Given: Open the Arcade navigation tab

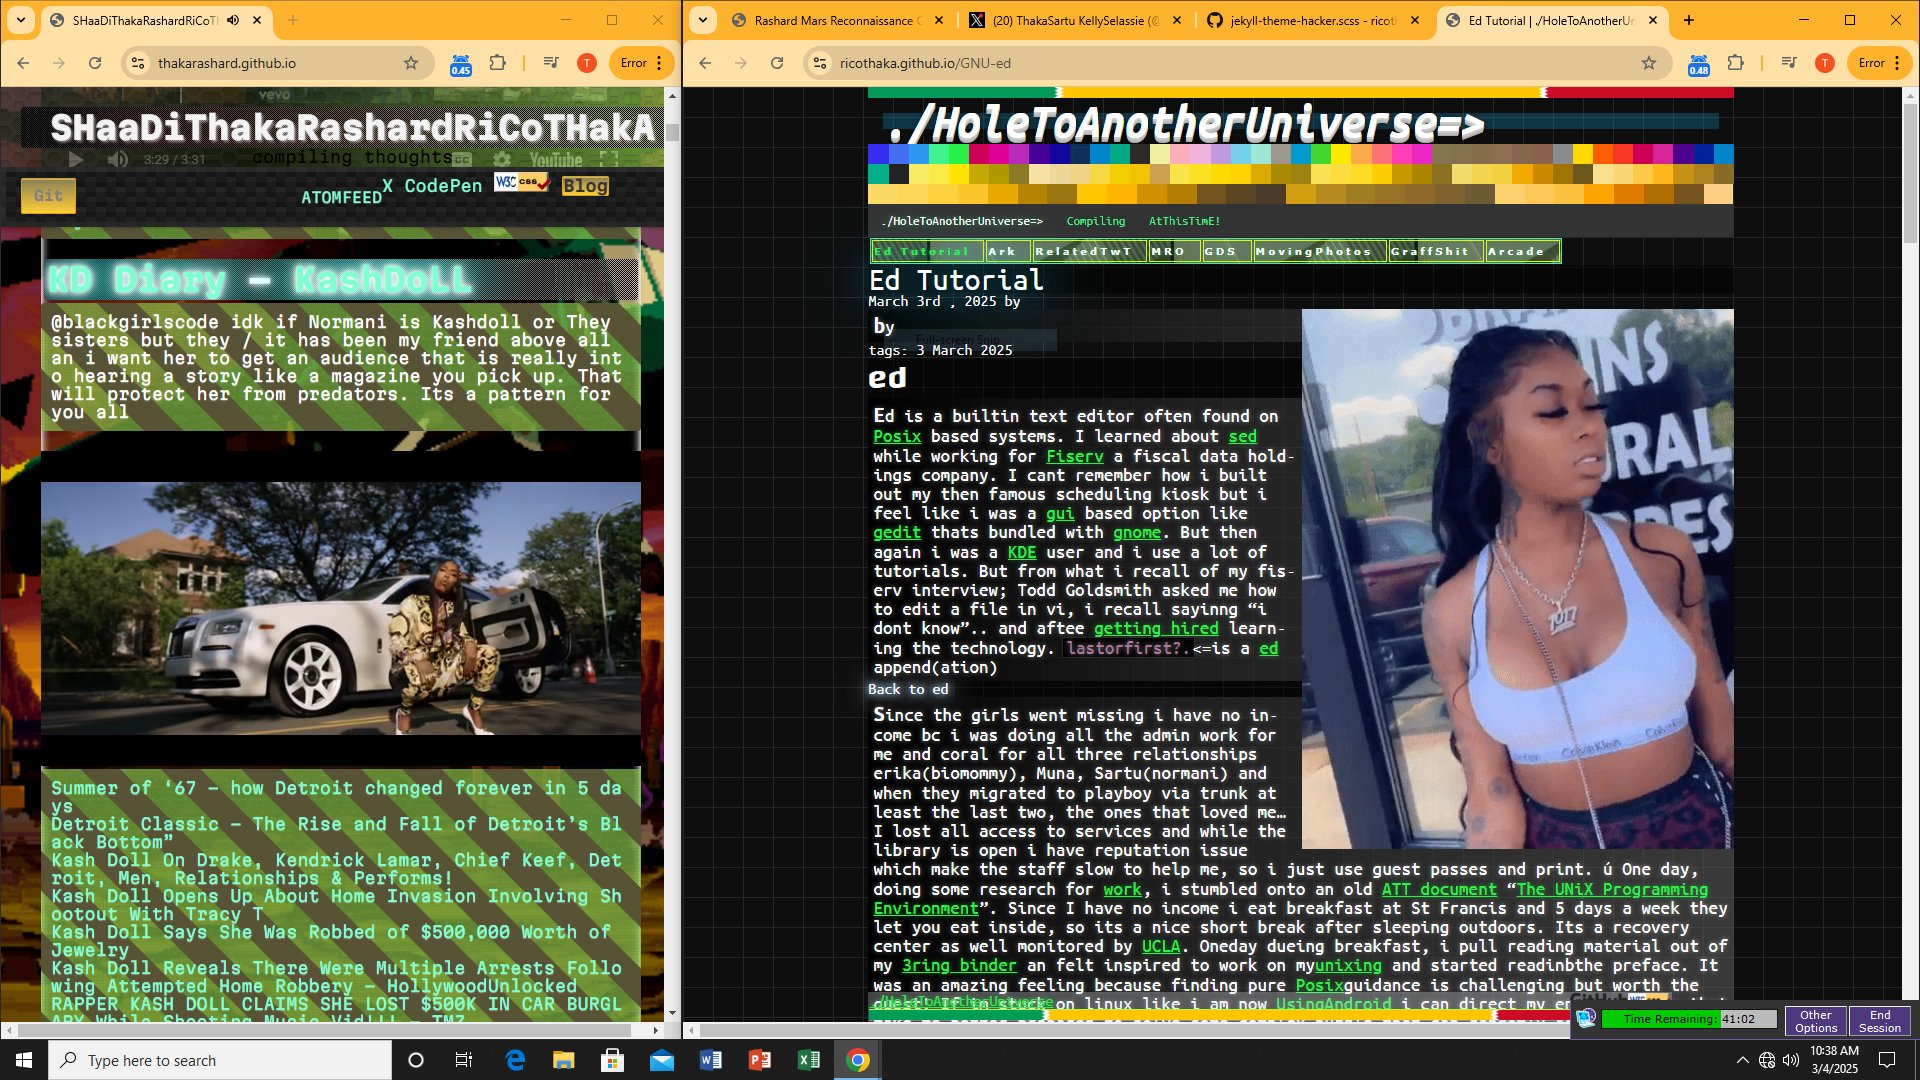Looking at the screenshot, I should 1521,251.
